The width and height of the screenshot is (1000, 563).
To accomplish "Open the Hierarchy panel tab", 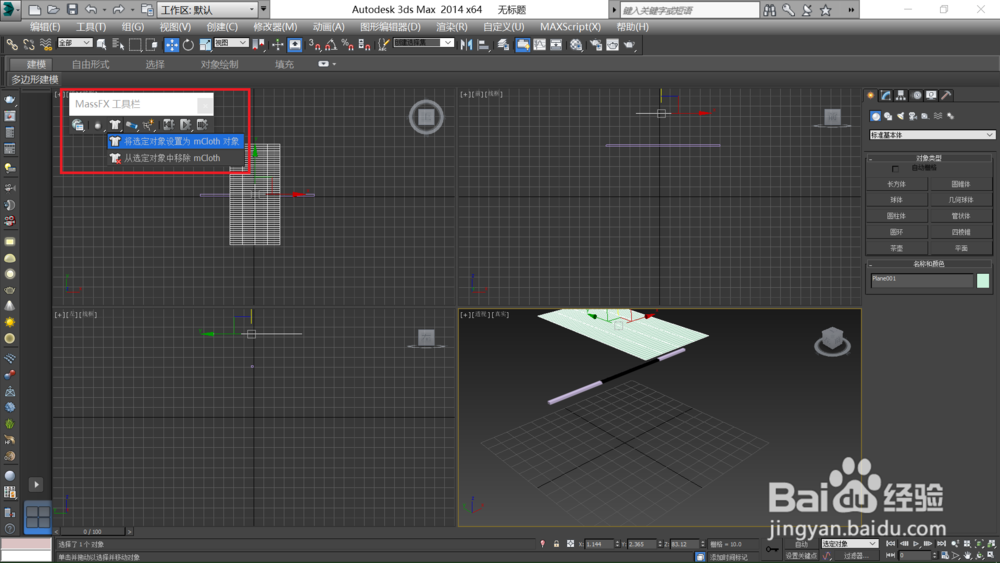I will (901, 95).
